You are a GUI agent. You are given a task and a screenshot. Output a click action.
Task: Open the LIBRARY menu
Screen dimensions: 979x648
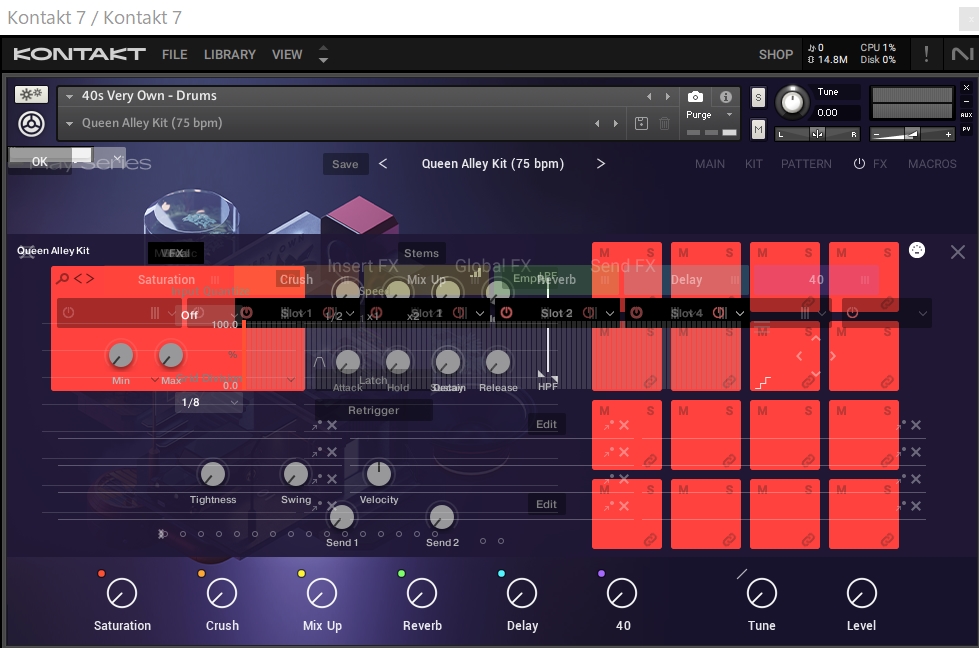pos(230,55)
